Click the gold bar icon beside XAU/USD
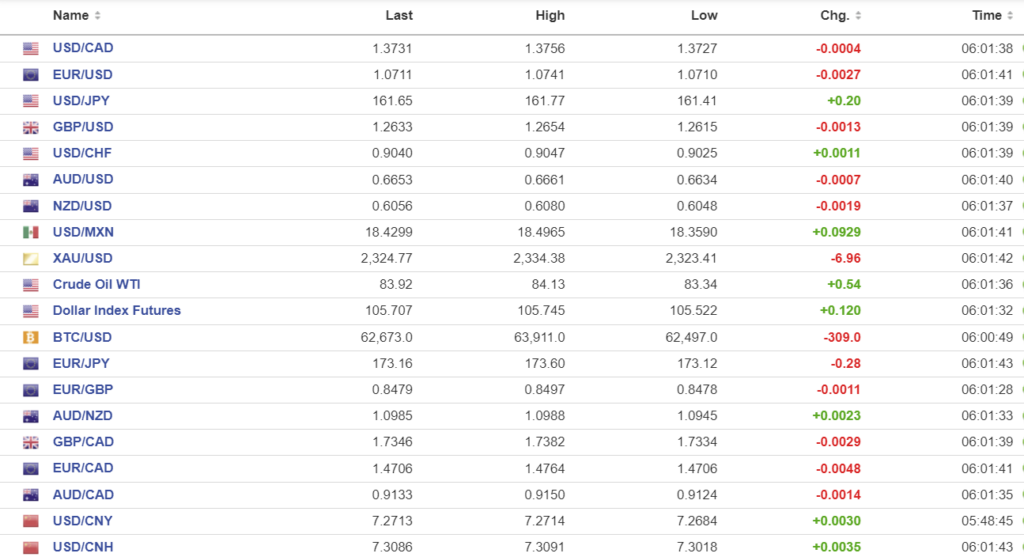 [31, 258]
